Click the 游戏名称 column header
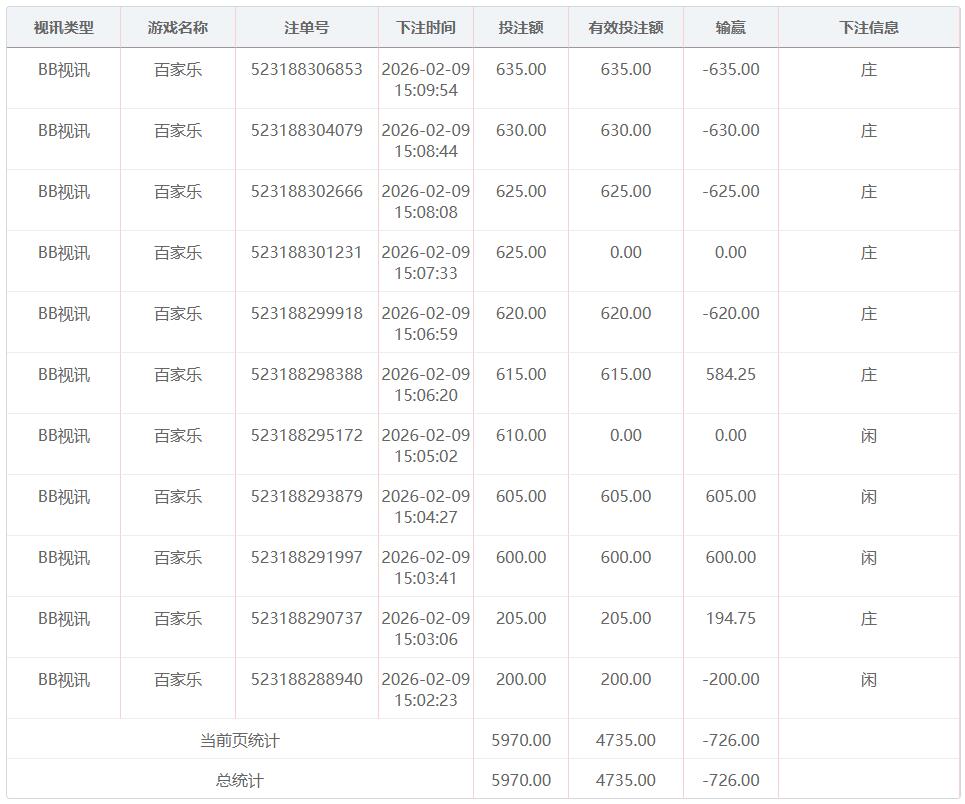This screenshot has width=965, height=804. point(178,28)
